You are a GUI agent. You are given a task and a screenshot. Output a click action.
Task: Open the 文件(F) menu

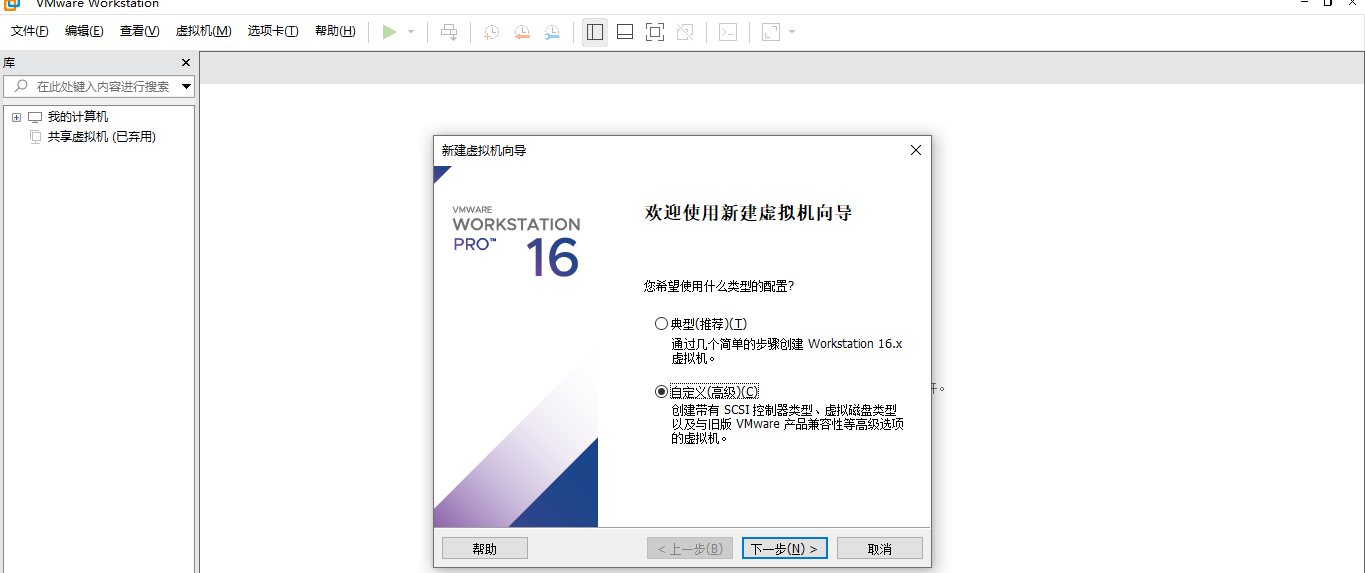tap(30, 31)
